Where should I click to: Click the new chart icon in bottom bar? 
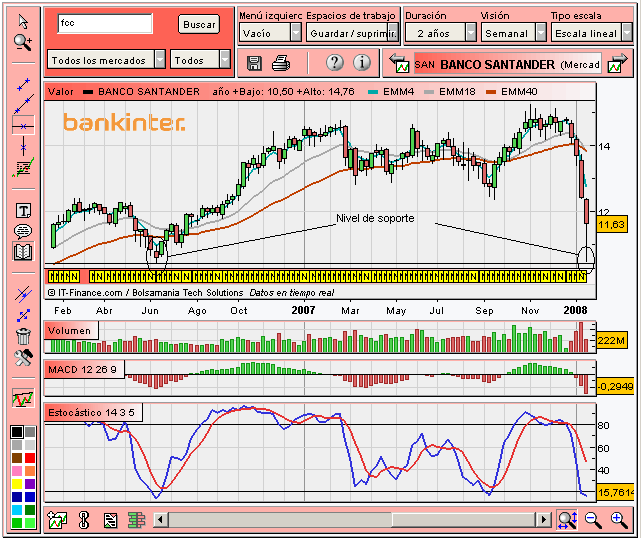(x=57, y=520)
